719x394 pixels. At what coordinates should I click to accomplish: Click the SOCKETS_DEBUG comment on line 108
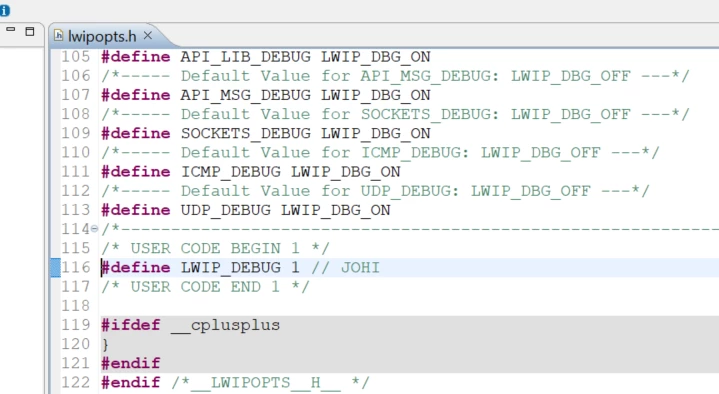395,114
